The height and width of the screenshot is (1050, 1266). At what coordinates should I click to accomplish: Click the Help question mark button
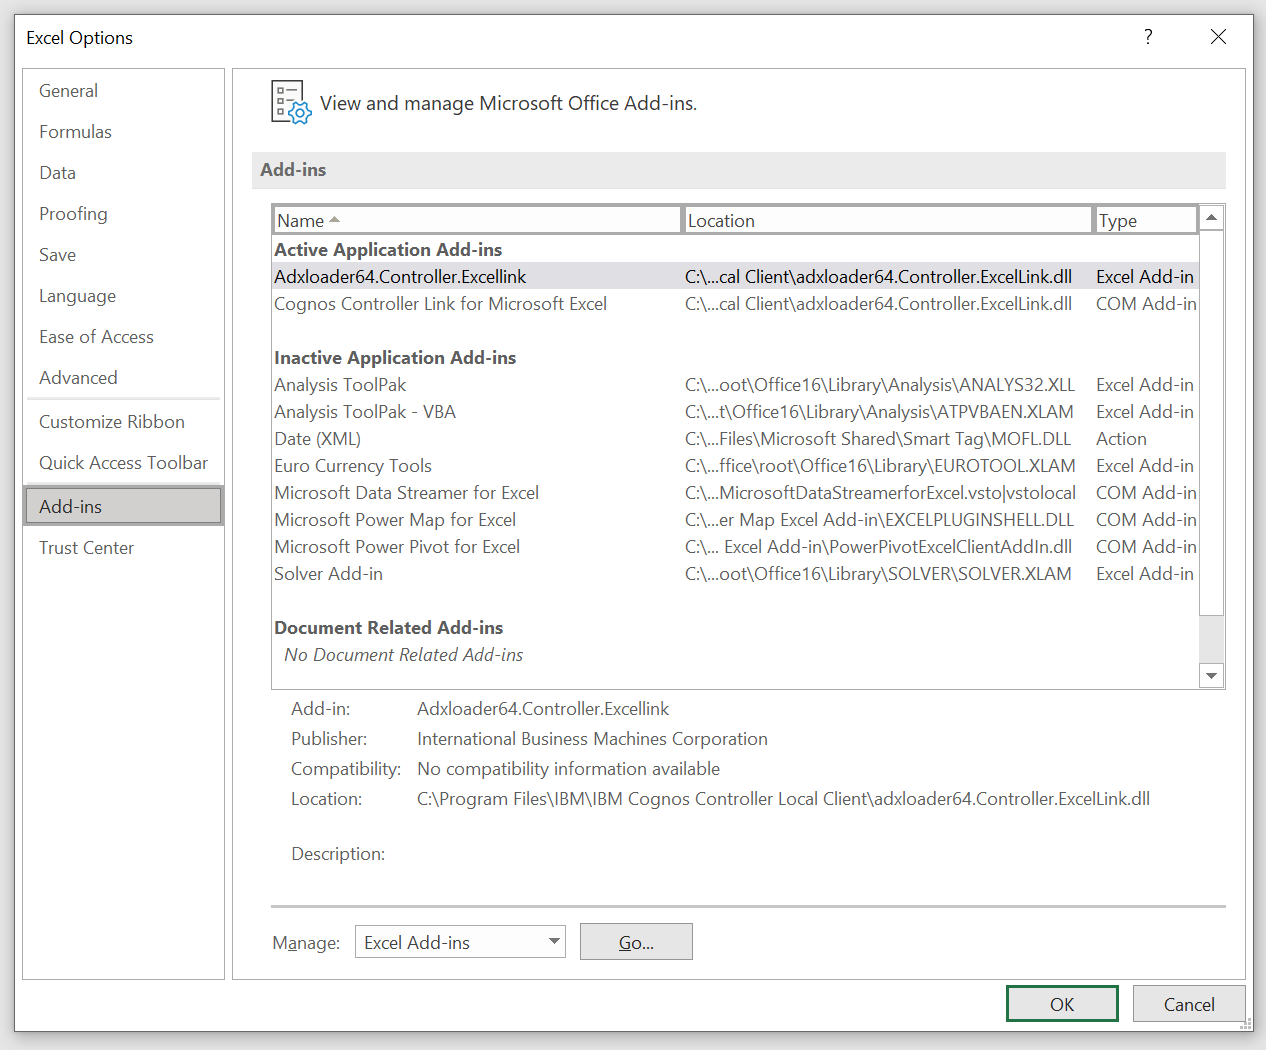point(1148,37)
